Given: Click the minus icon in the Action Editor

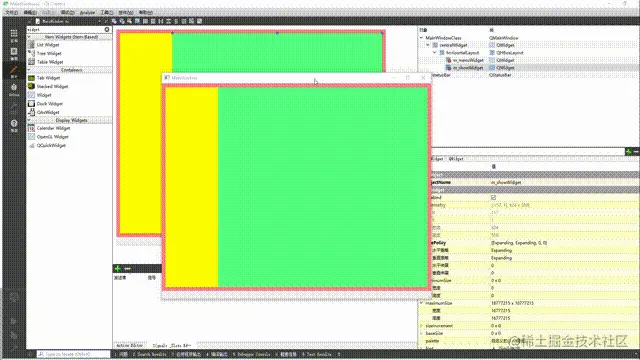Looking at the screenshot, I should (x=127, y=269).
